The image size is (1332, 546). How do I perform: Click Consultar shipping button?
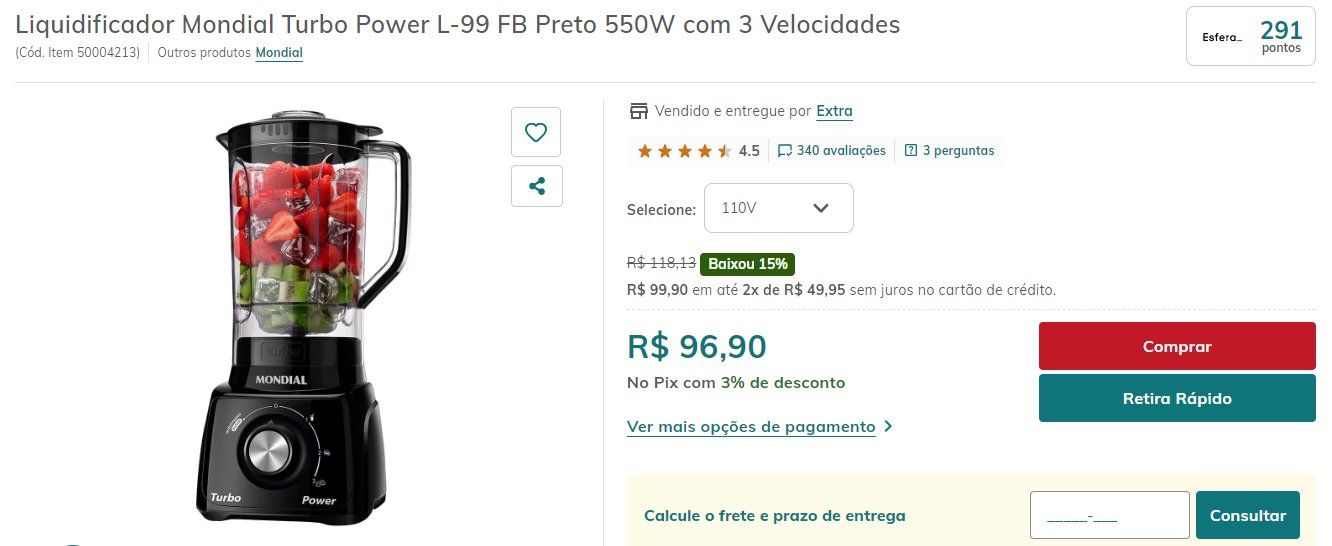pyautogui.click(x=1248, y=516)
